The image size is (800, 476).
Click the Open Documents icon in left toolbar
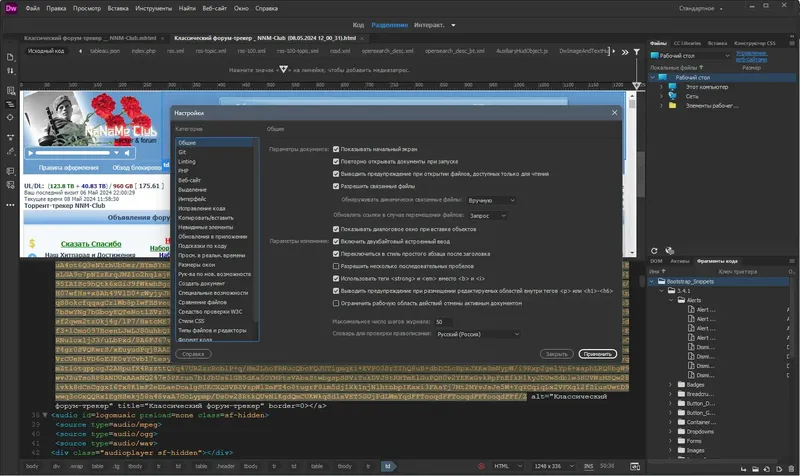(10, 57)
